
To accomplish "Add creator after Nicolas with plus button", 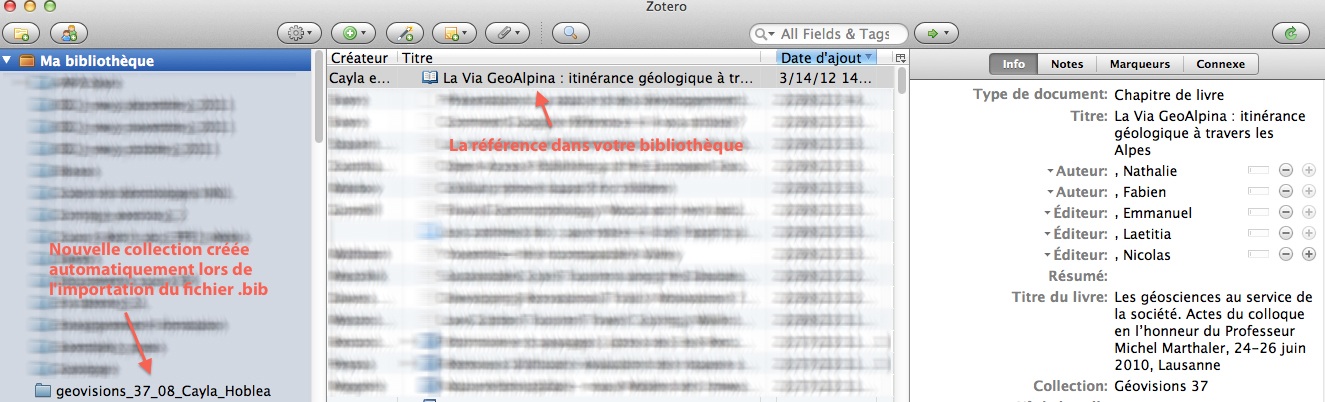I will [1309, 255].
